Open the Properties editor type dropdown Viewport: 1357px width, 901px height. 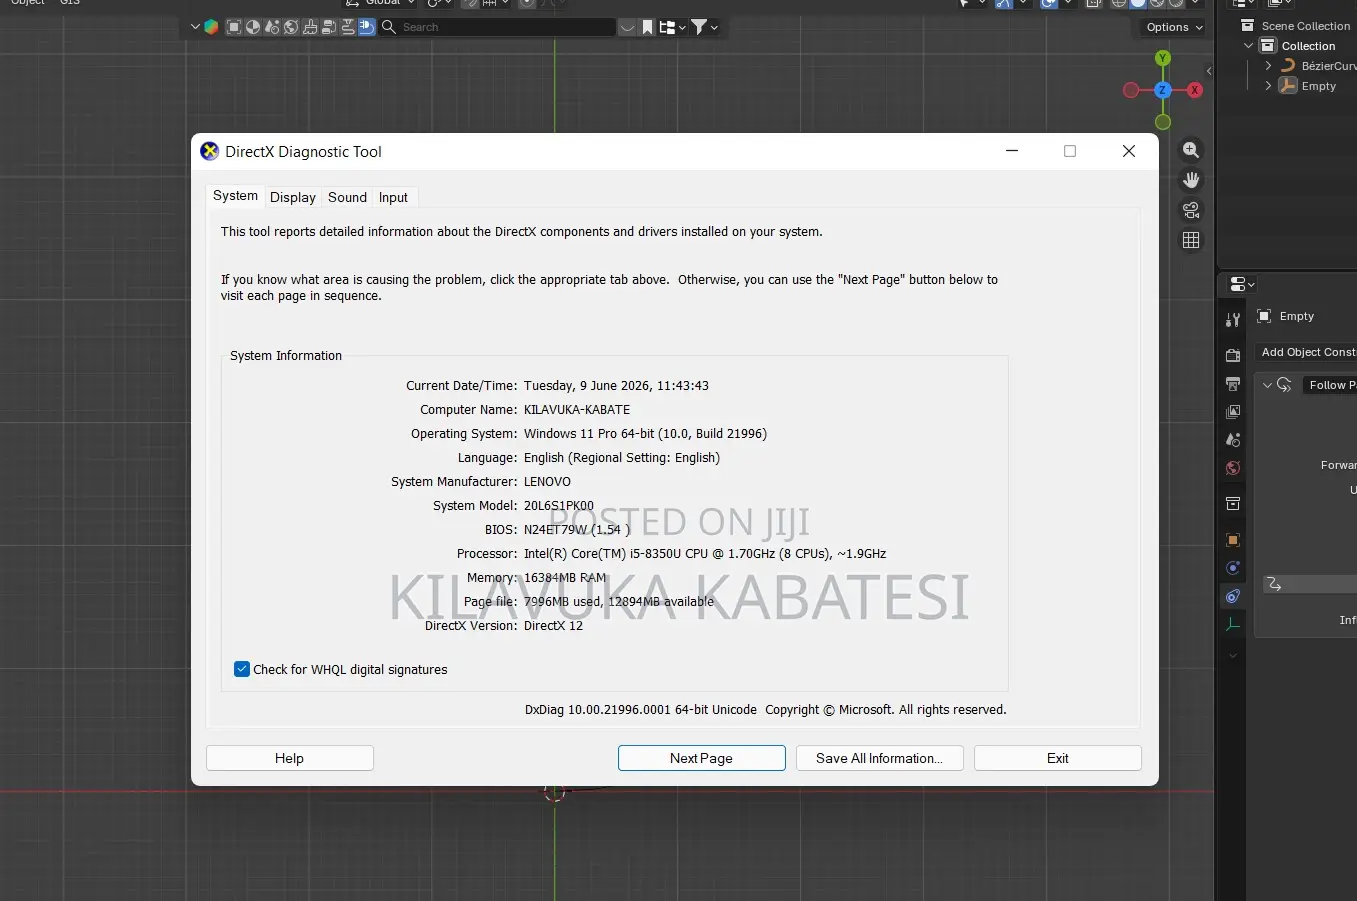coord(1242,284)
